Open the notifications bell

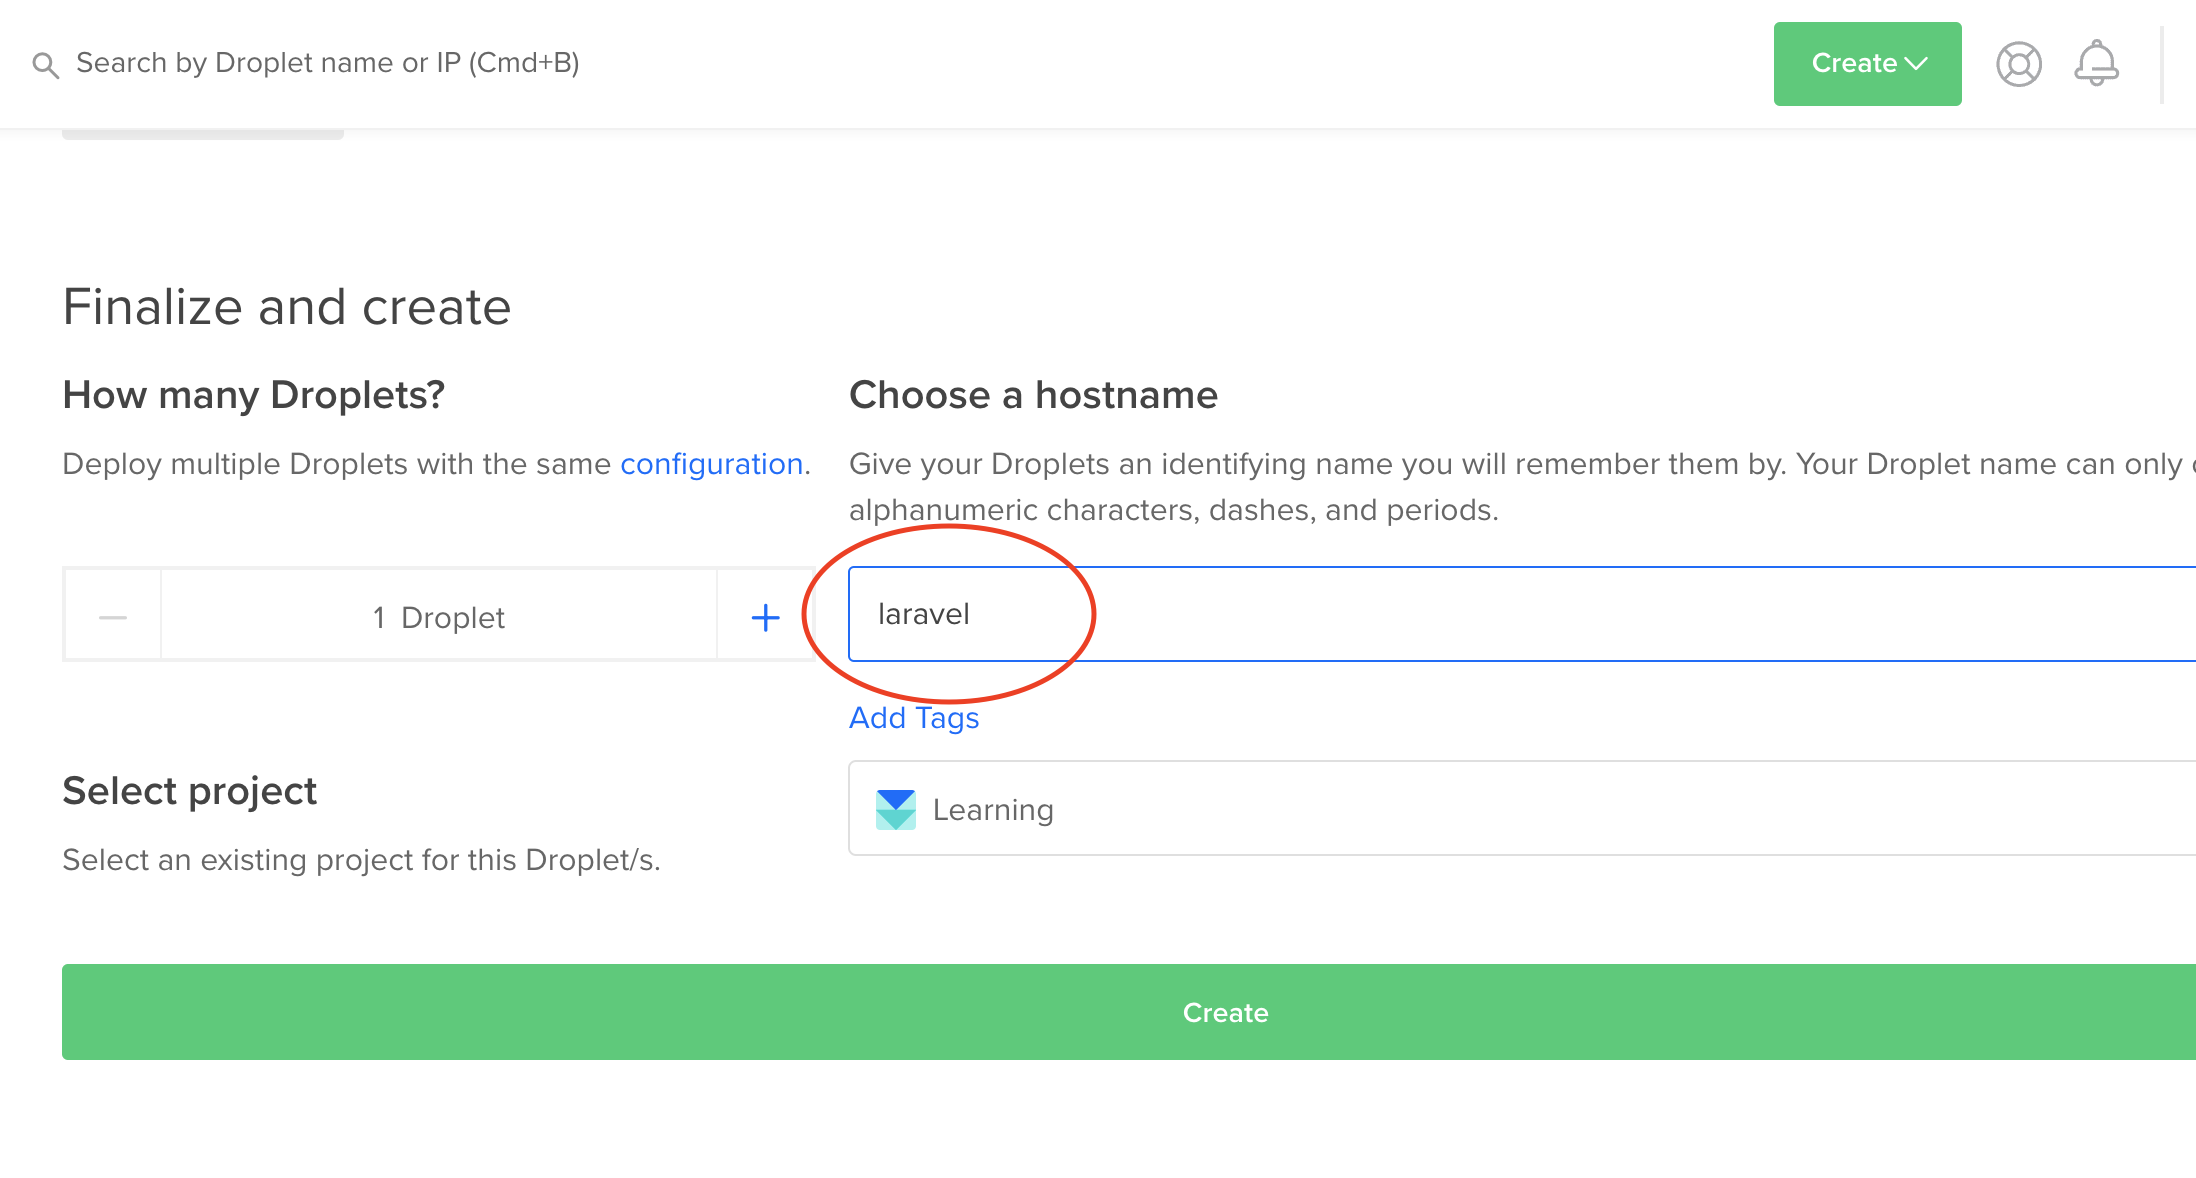coord(2096,63)
